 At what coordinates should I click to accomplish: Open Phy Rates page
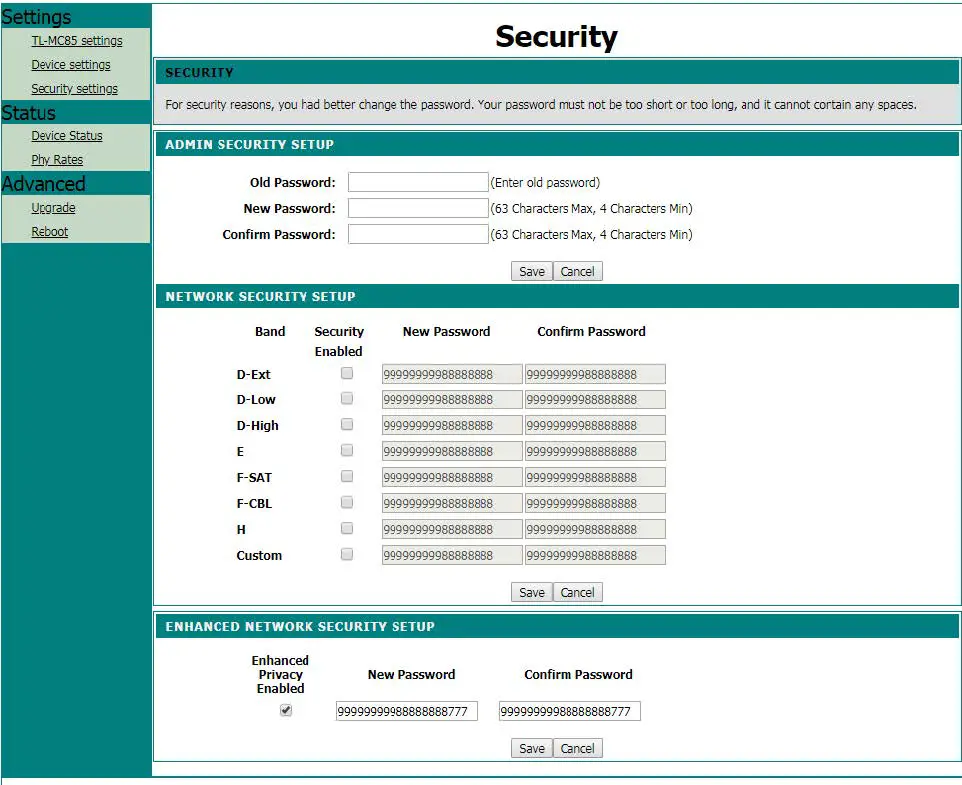57,159
